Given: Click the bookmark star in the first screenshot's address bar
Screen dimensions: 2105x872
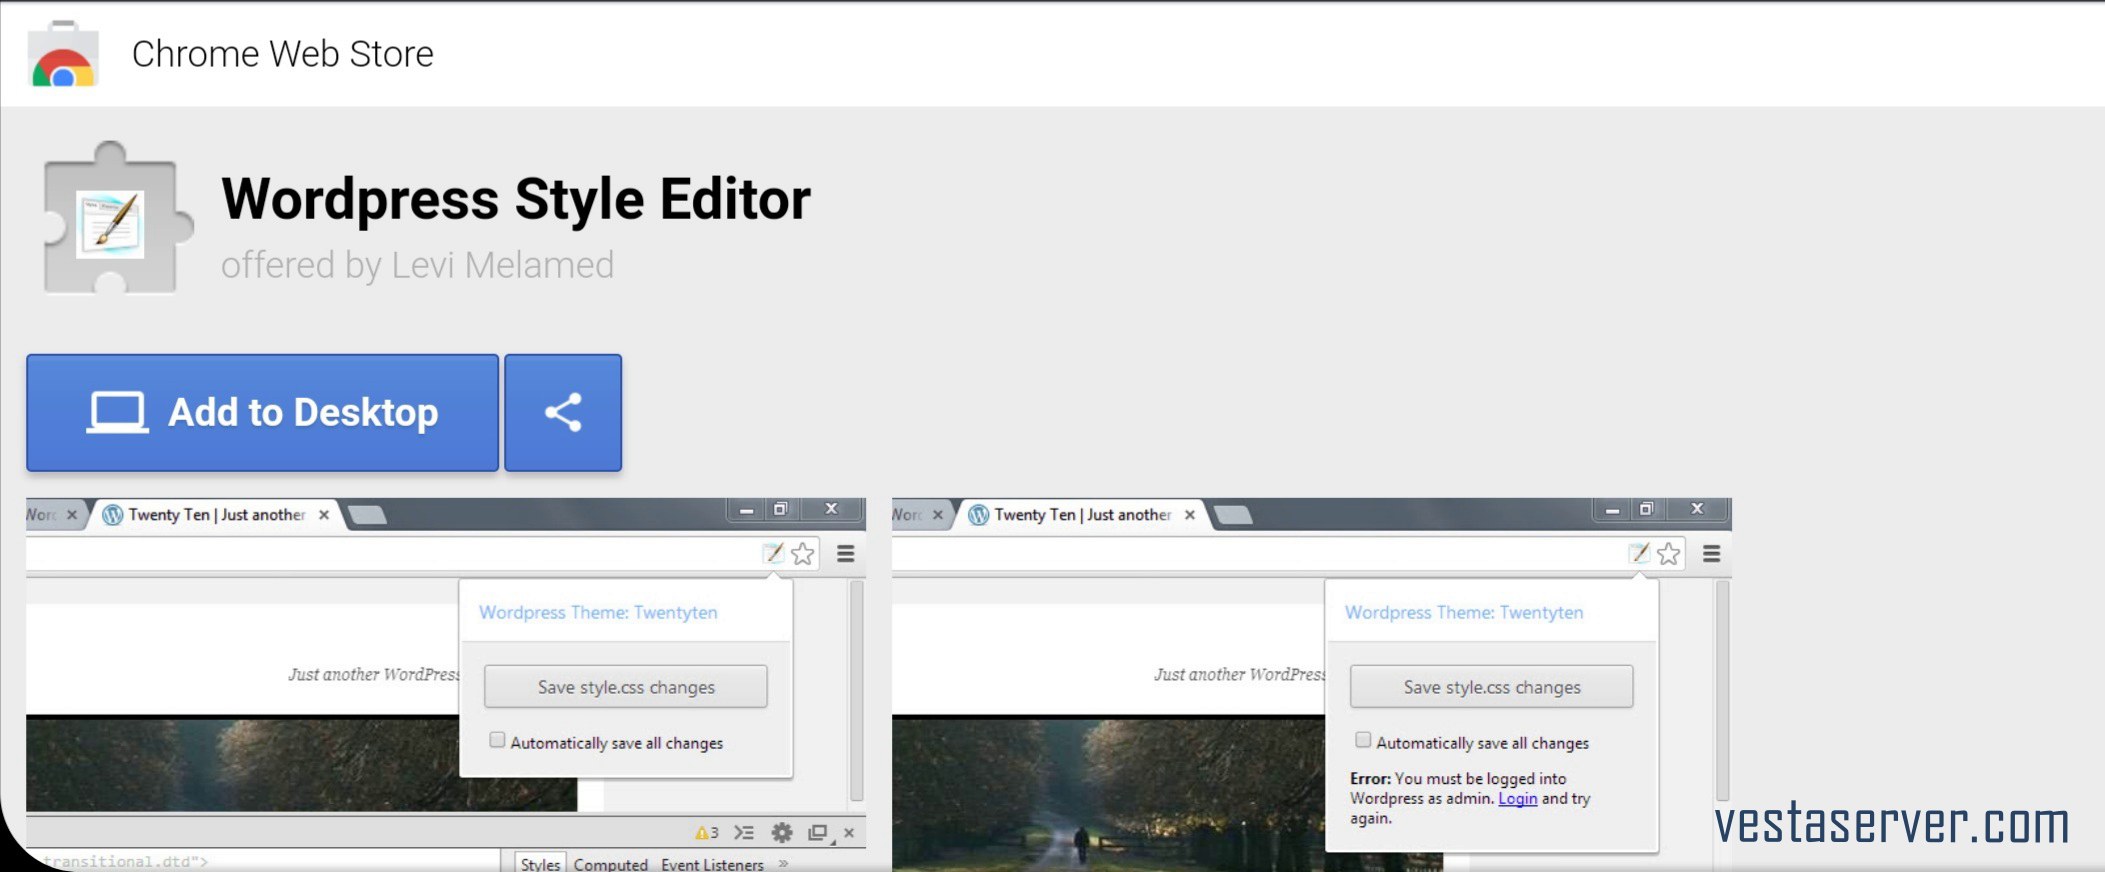Looking at the screenshot, I should coord(803,554).
